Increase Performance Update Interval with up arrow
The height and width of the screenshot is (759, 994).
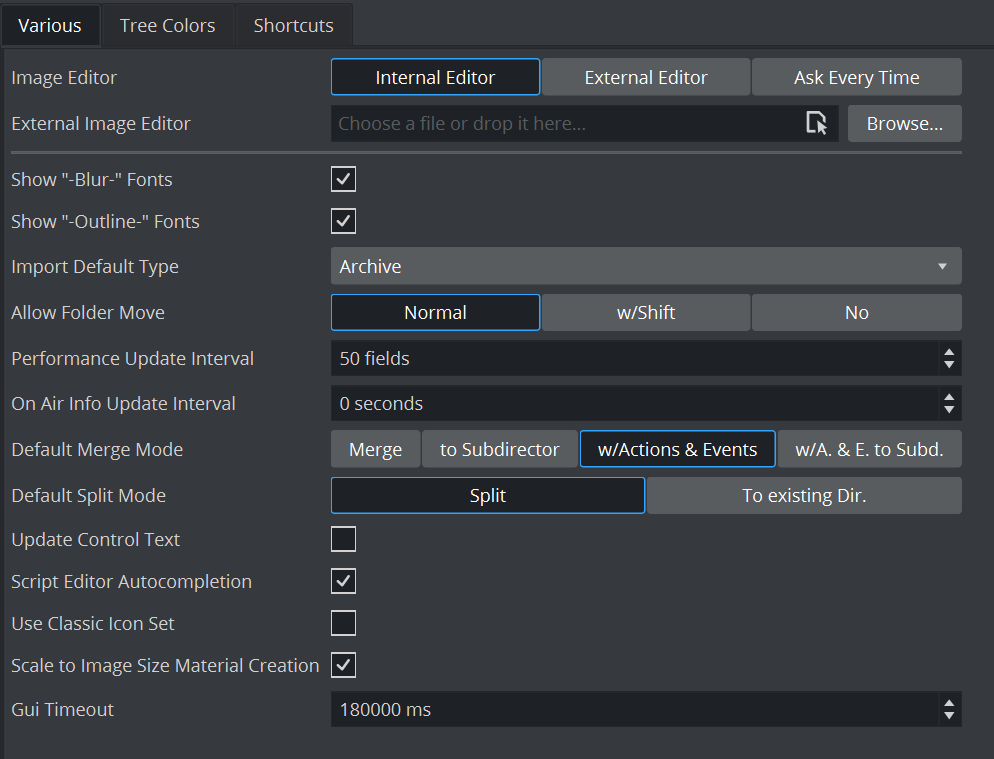pos(948,352)
